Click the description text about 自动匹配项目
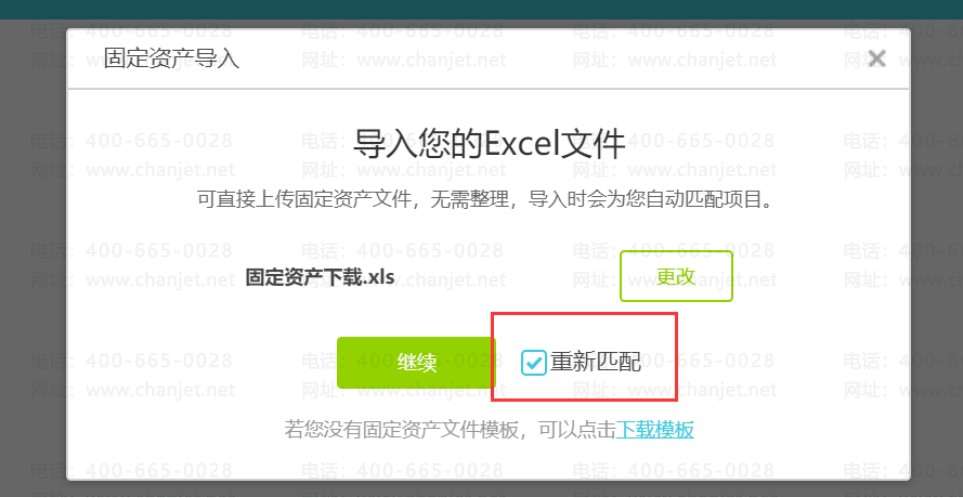This screenshot has width=963, height=498. 484,200
